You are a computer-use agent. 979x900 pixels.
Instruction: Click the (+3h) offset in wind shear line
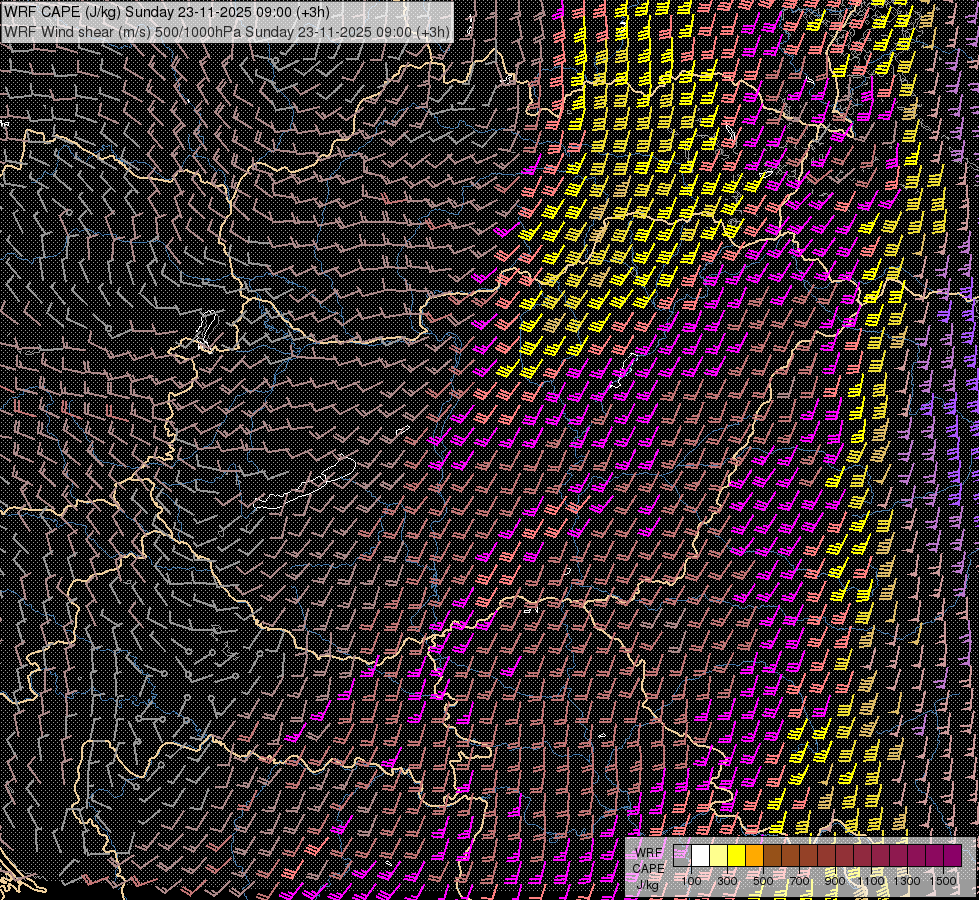tap(433, 31)
